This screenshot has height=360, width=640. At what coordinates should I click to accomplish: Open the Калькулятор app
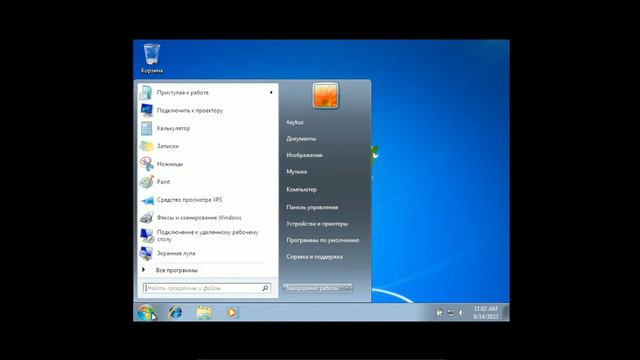(208, 128)
